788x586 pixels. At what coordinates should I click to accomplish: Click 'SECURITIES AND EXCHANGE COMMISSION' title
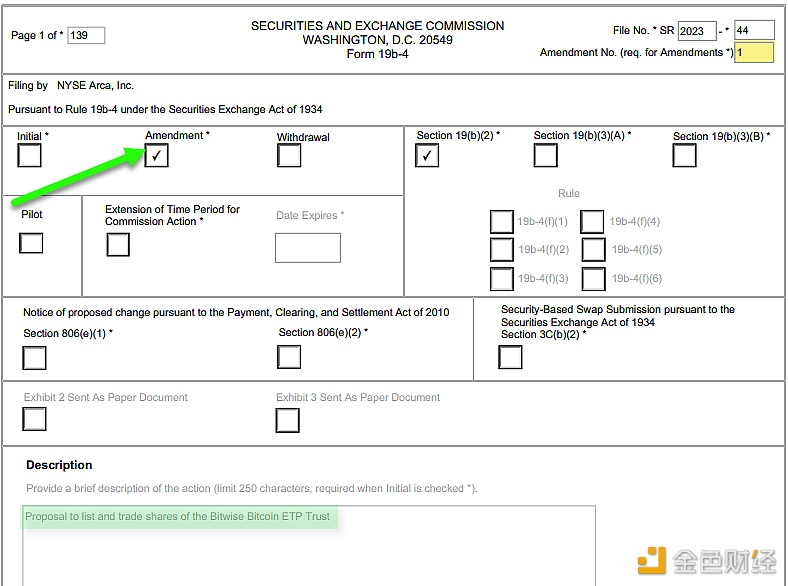pyautogui.click(x=377, y=26)
